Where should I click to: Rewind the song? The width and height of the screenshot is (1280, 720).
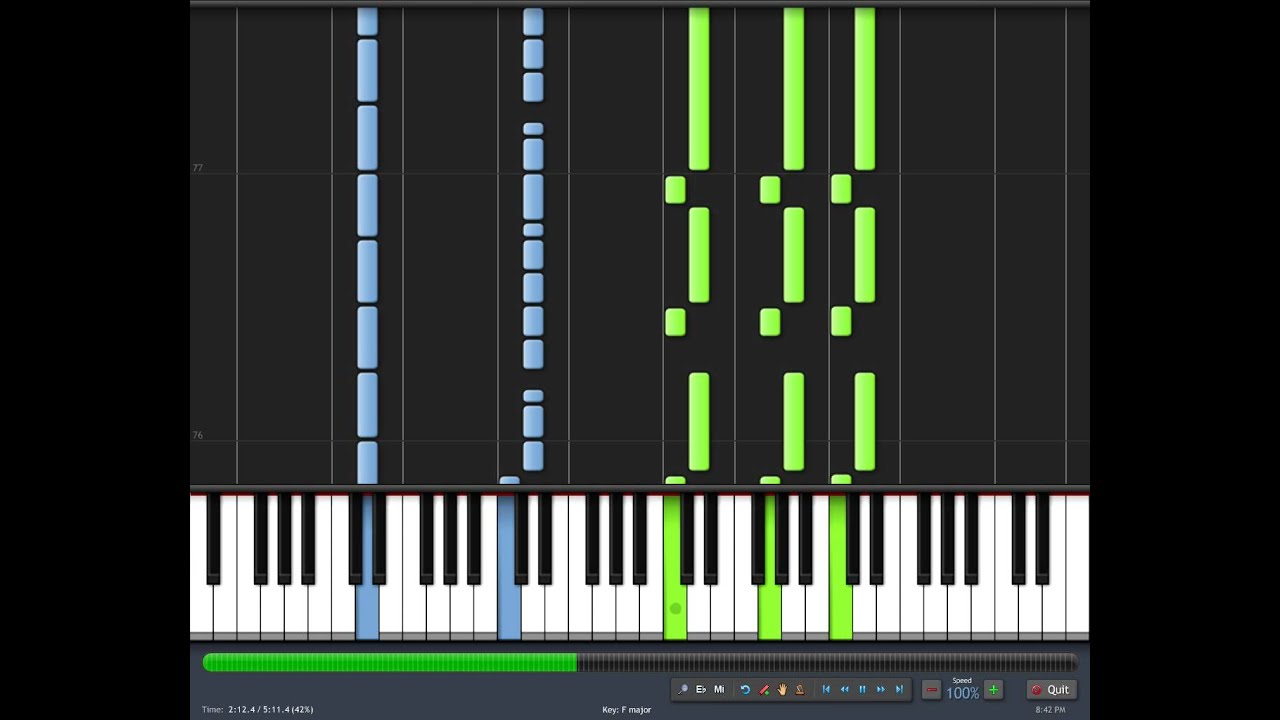[844, 689]
